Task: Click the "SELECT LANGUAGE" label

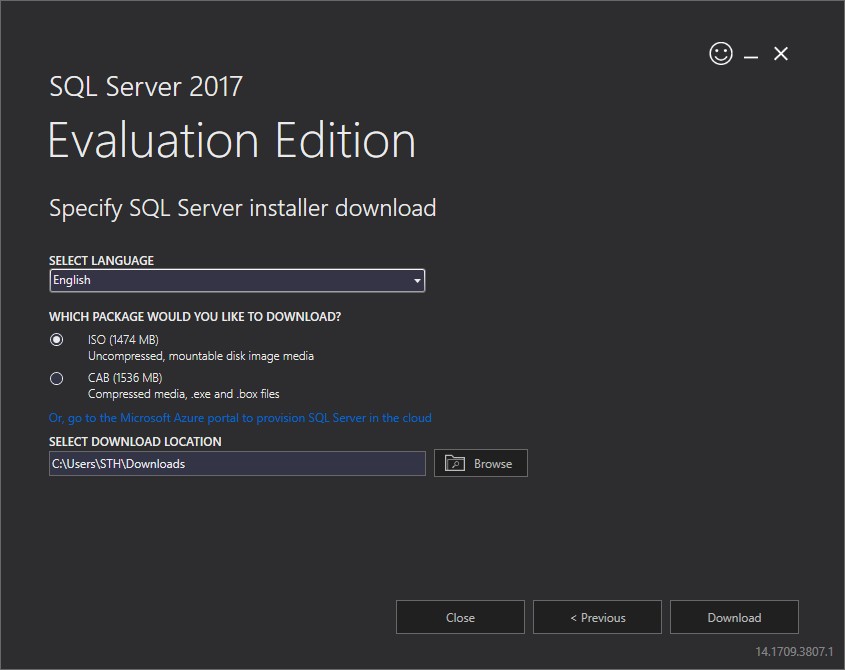Action: coord(101,260)
